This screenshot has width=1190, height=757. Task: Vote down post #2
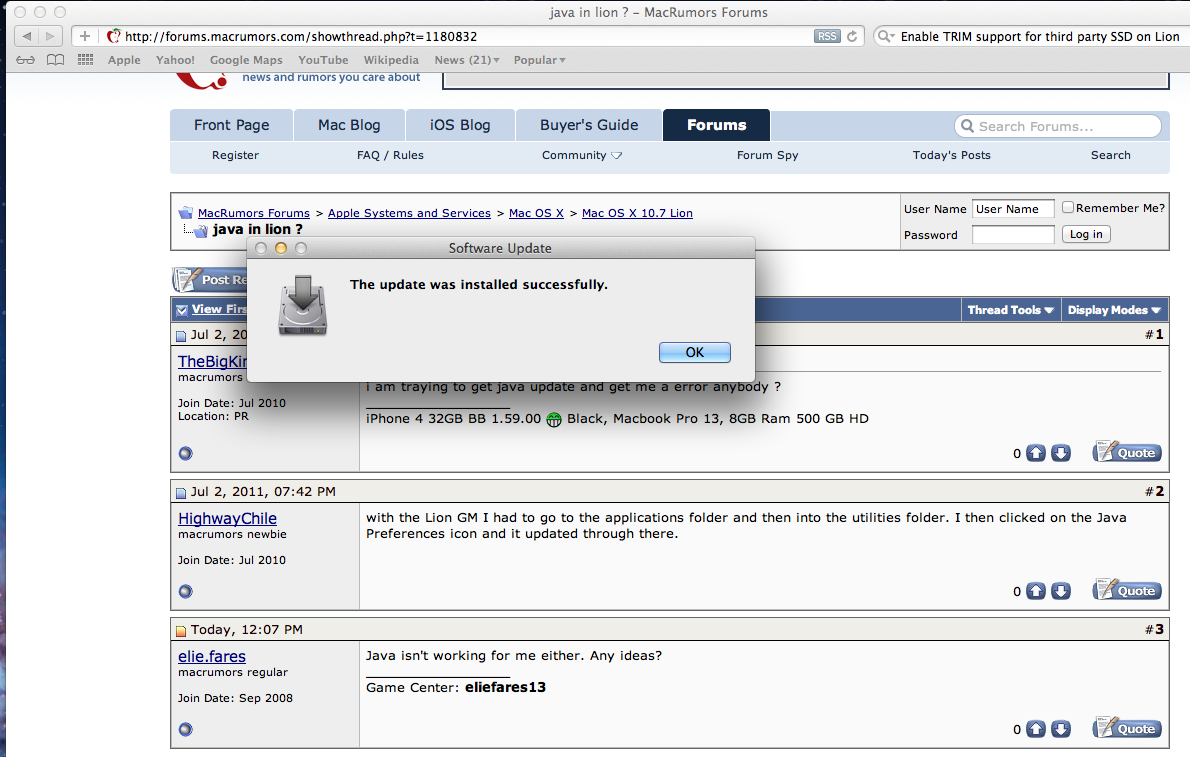coord(1061,591)
